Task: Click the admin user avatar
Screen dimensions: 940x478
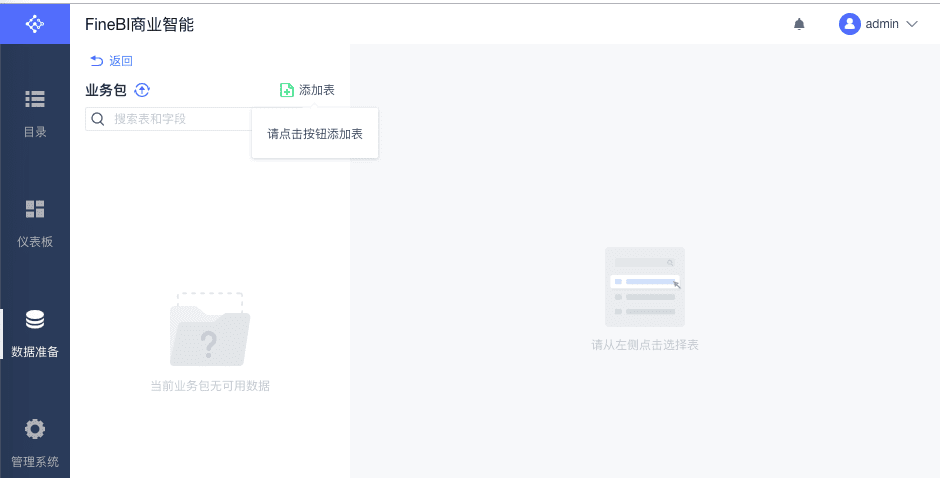Action: (x=849, y=24)
